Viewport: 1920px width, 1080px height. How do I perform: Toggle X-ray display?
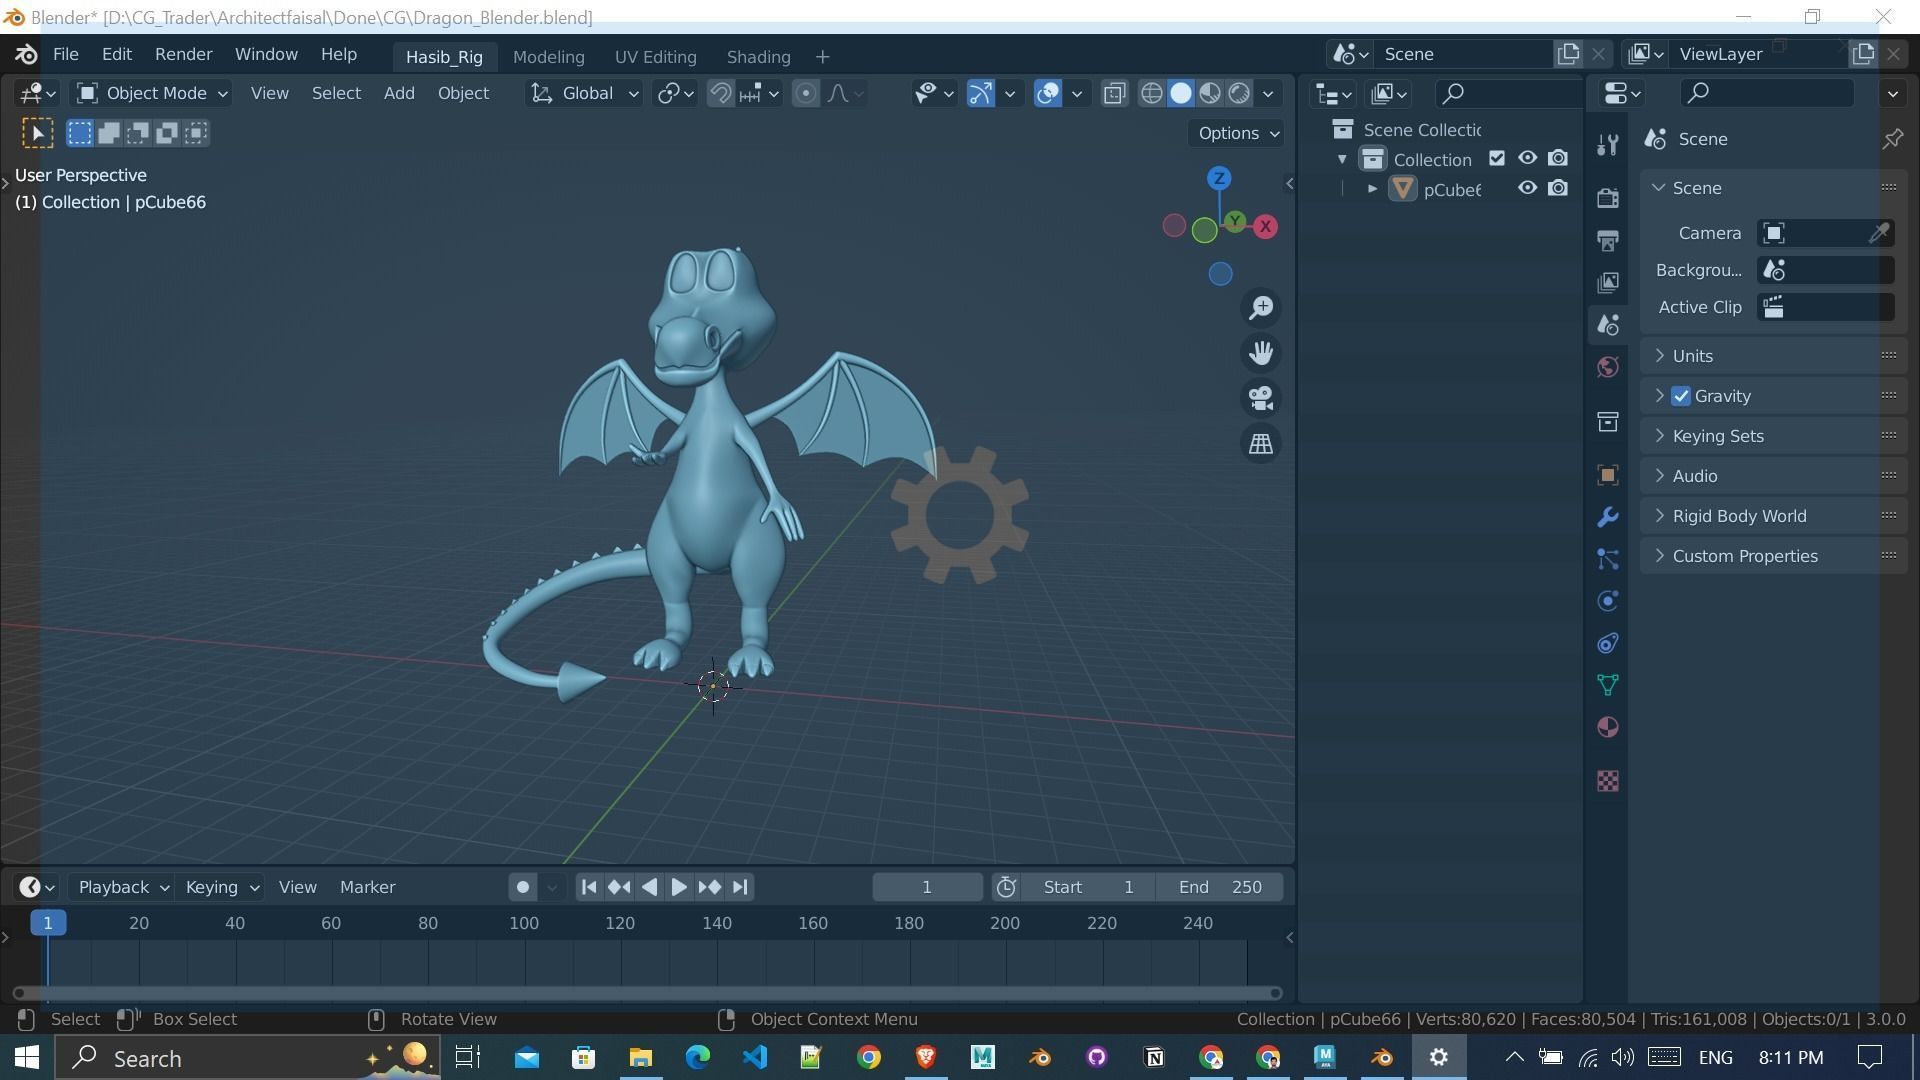[x=1114, y=94]
